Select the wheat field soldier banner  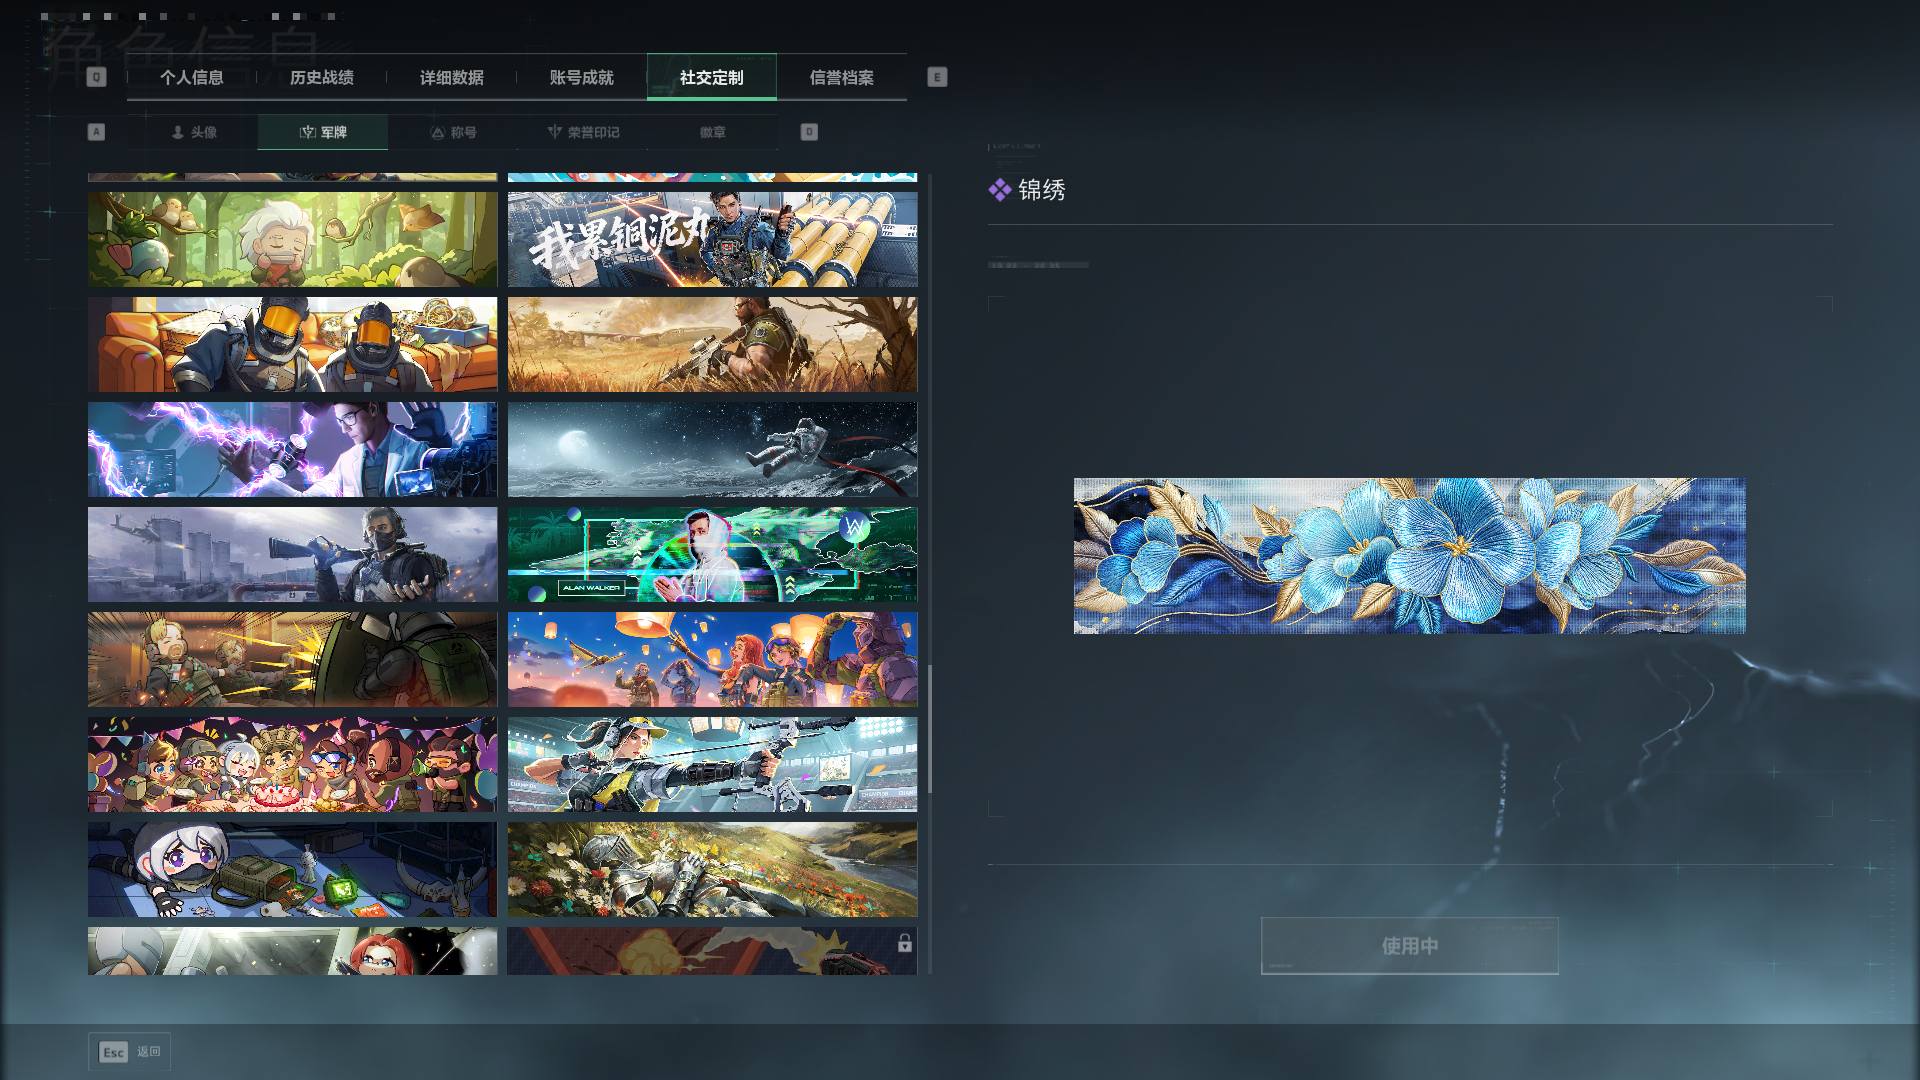tap(712, 345)
